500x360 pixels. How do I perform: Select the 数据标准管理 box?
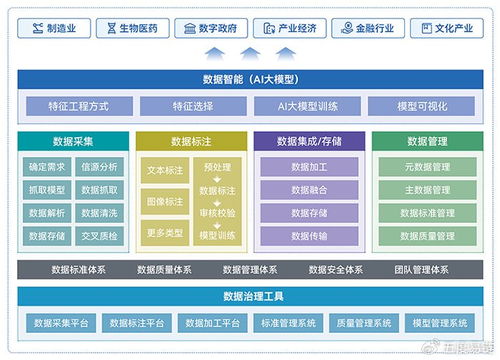click(x=427, y=213)
